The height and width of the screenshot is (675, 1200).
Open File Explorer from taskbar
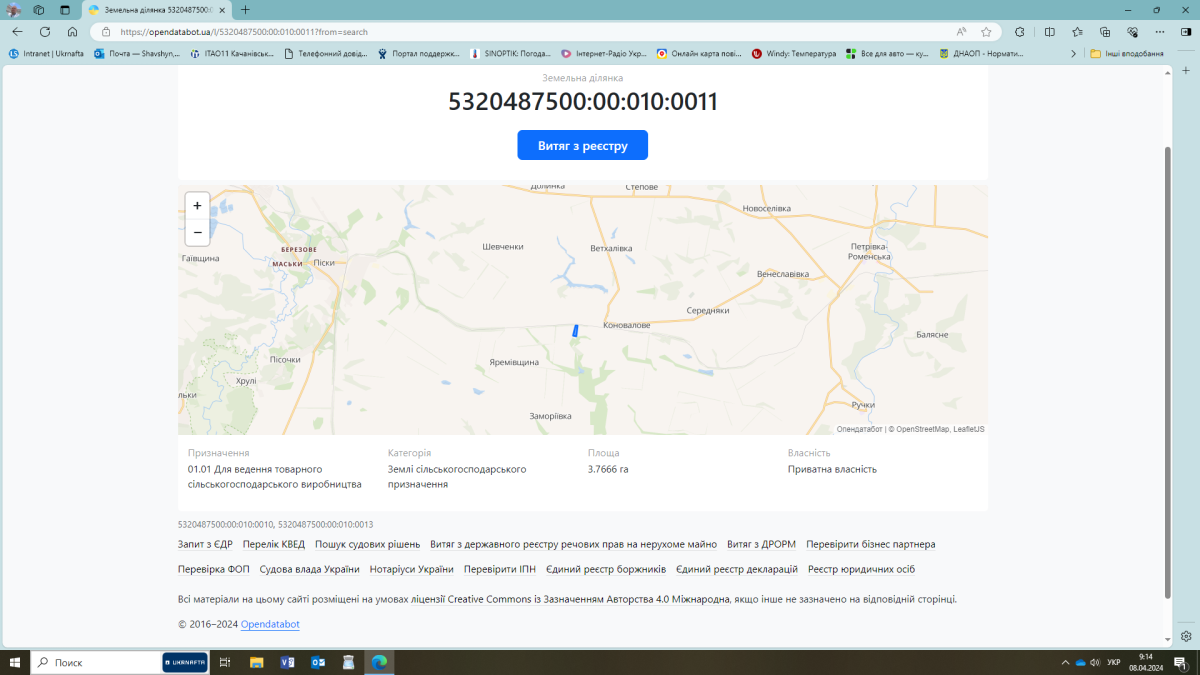pos(256,662)
